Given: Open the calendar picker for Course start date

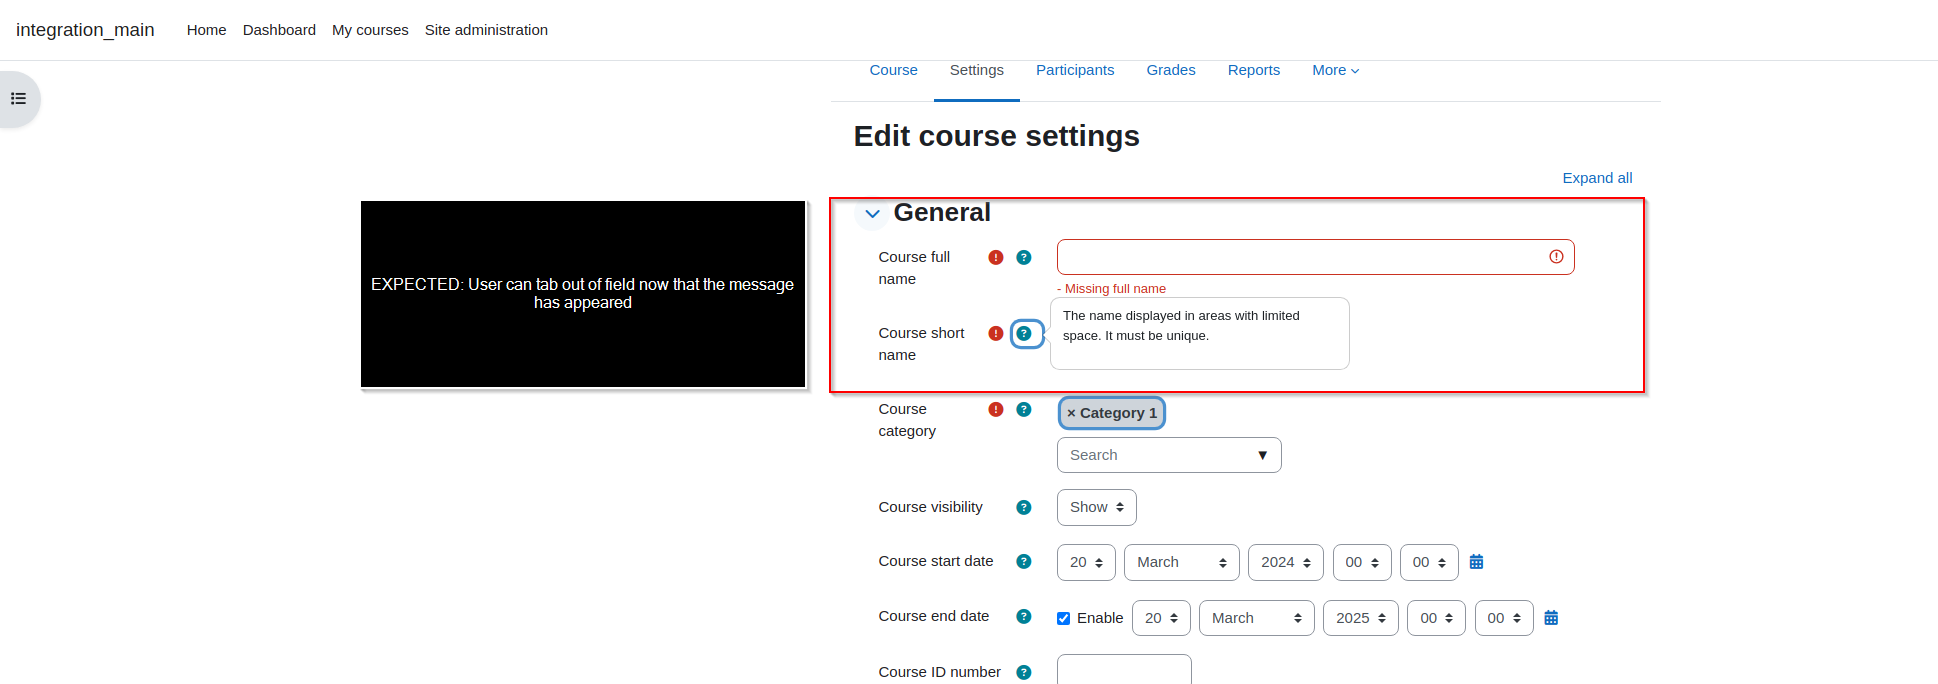Looking at the screenshot, I should click(x=1476, y=562).
